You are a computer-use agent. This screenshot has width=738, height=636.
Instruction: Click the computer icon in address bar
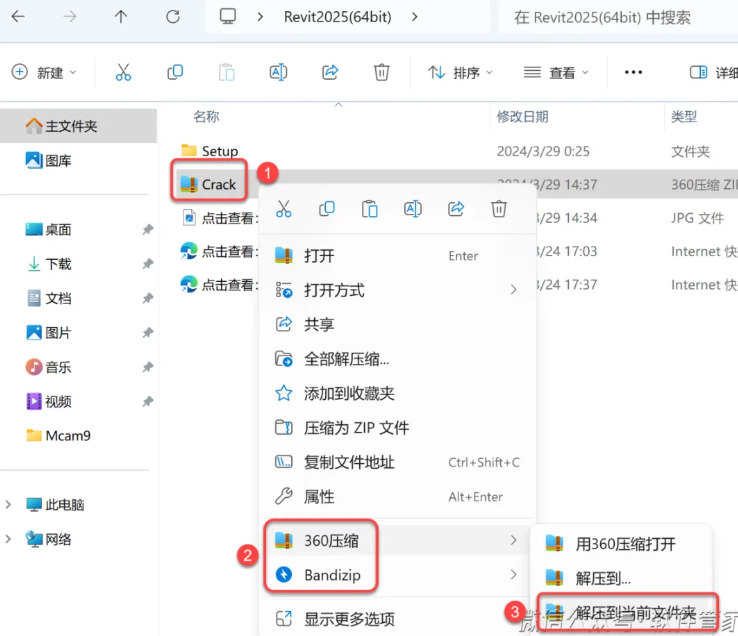pos(228,16)
